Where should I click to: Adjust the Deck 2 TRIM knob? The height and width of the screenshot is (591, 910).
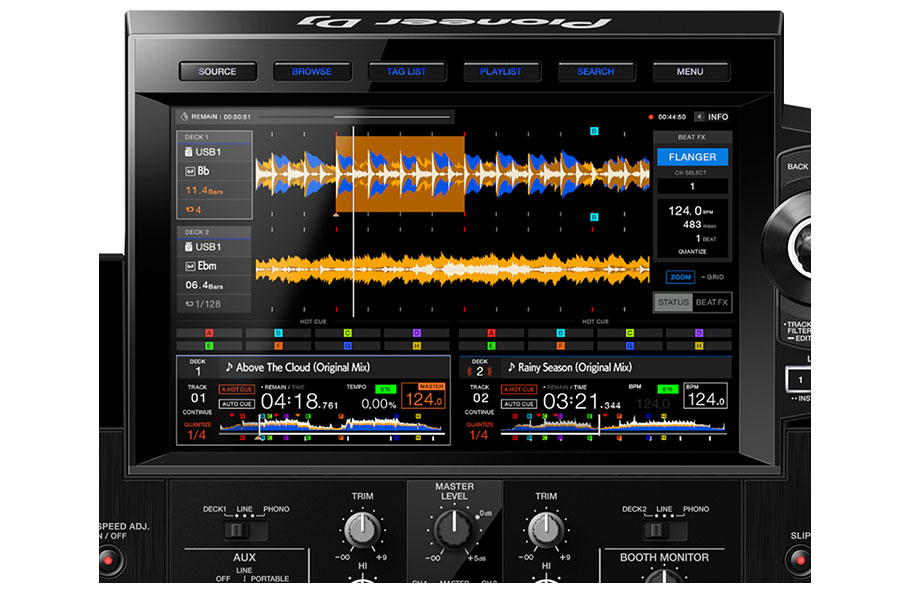(x=546, y=529)
